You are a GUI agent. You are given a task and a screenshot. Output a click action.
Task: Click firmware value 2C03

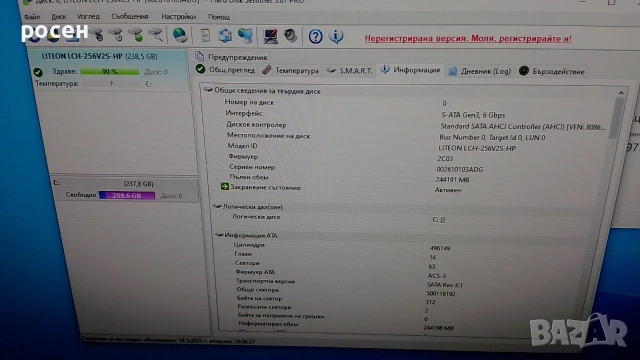coord(445,158)
